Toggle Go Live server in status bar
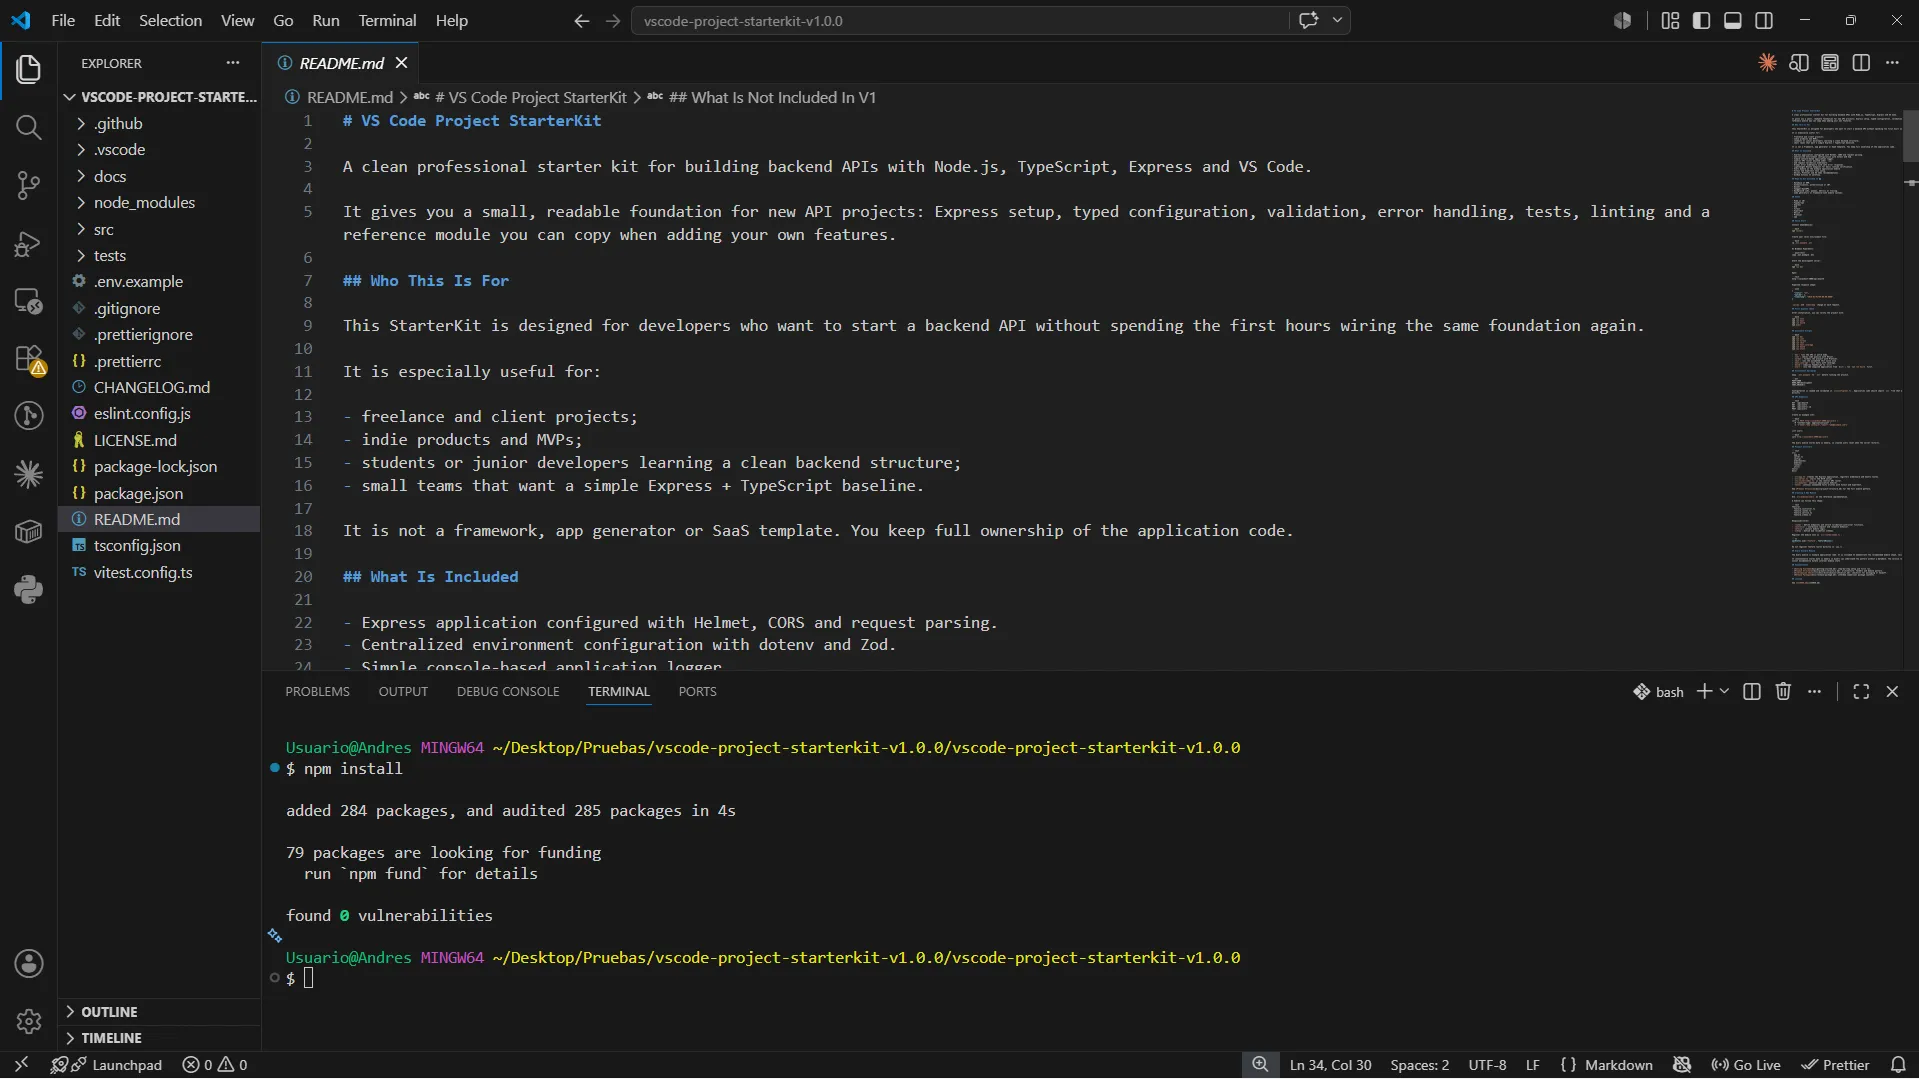Image resolution: width=1919 pixels, height=1079 pixels. 1746,1065
